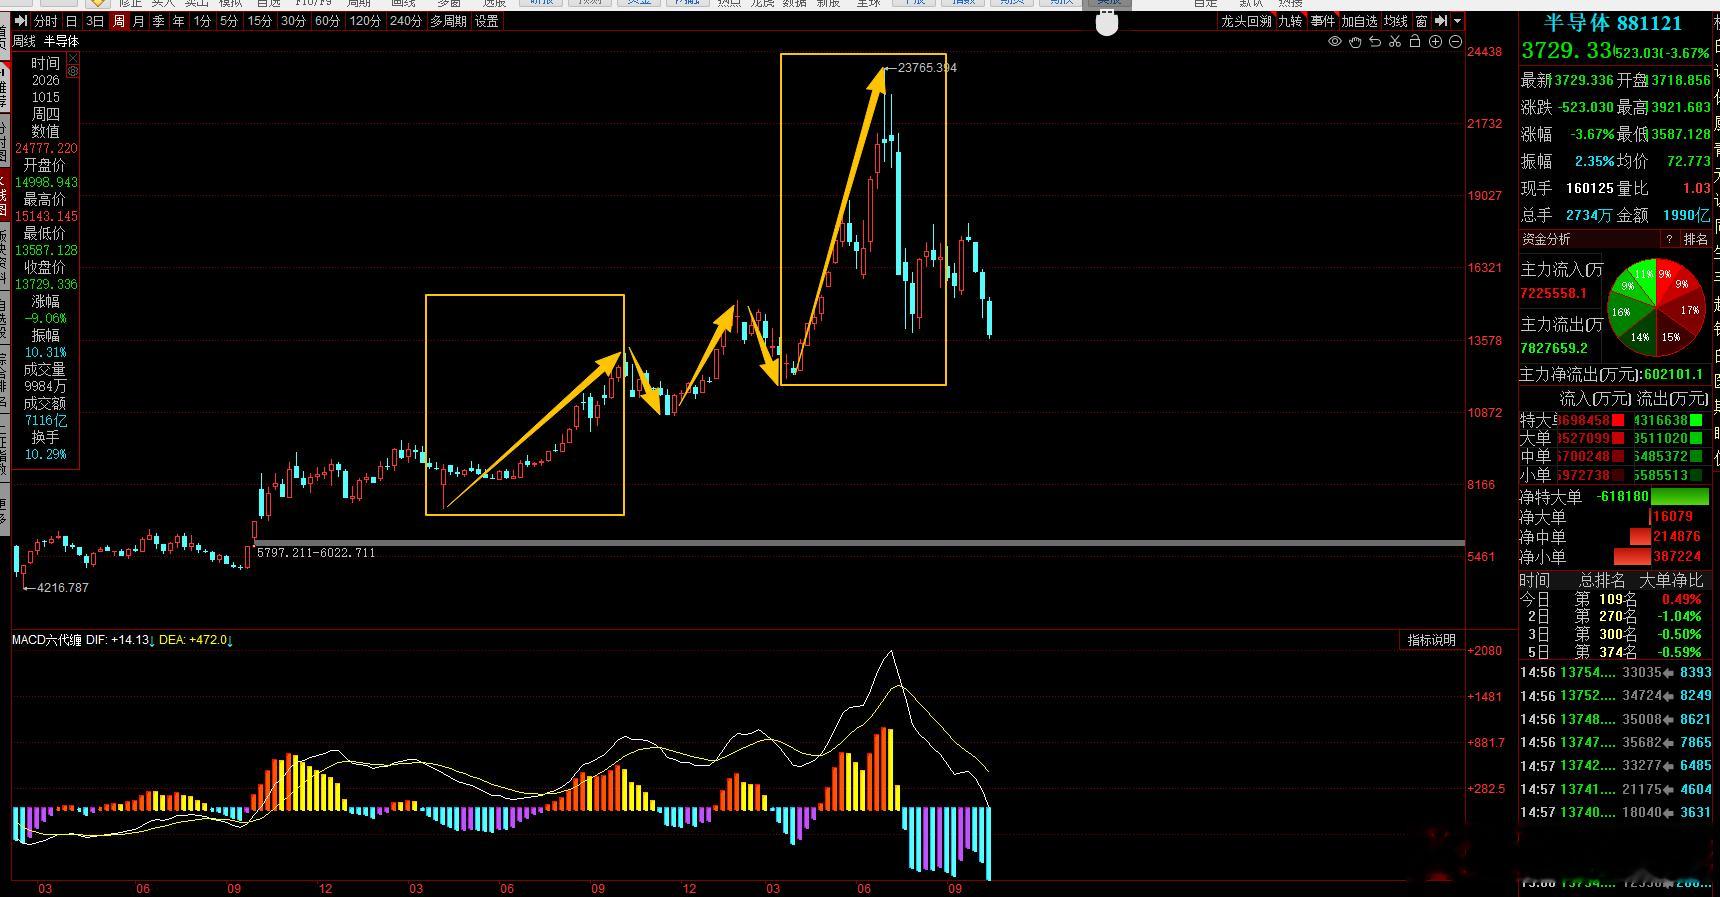Viewport: 1720px width, 897px height.
Task: Select the scissors cut icon
Action: pyautogui.click(x=1395, y=41)
